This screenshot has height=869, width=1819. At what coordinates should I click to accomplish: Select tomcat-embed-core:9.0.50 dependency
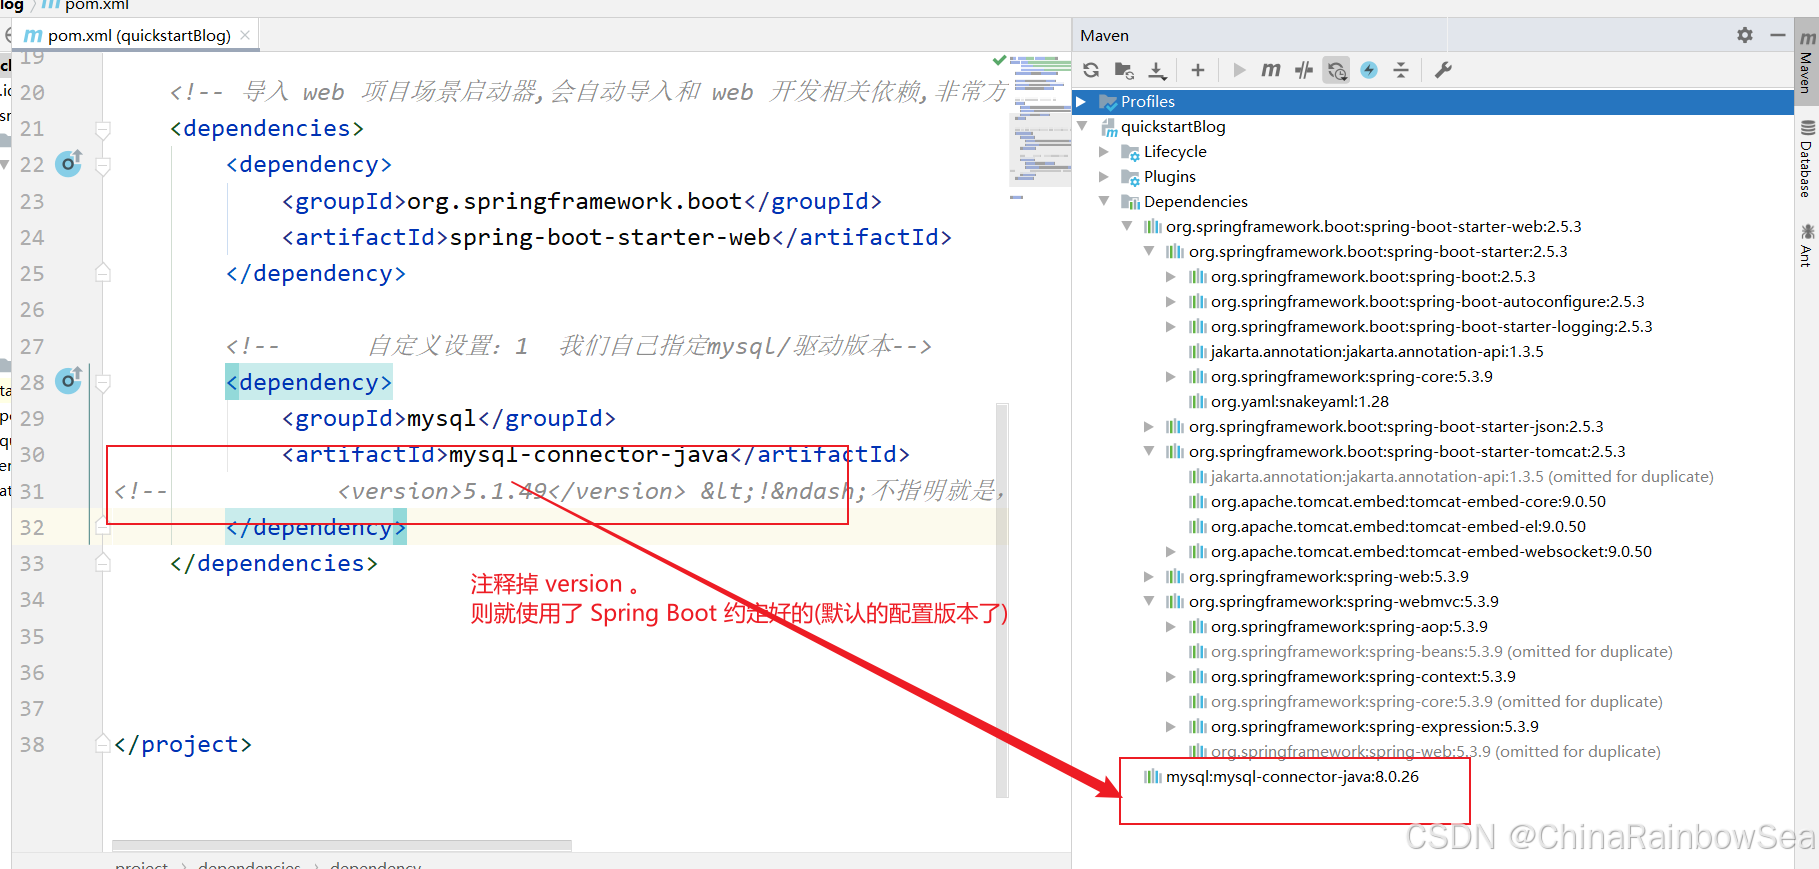click(1408, 502)
